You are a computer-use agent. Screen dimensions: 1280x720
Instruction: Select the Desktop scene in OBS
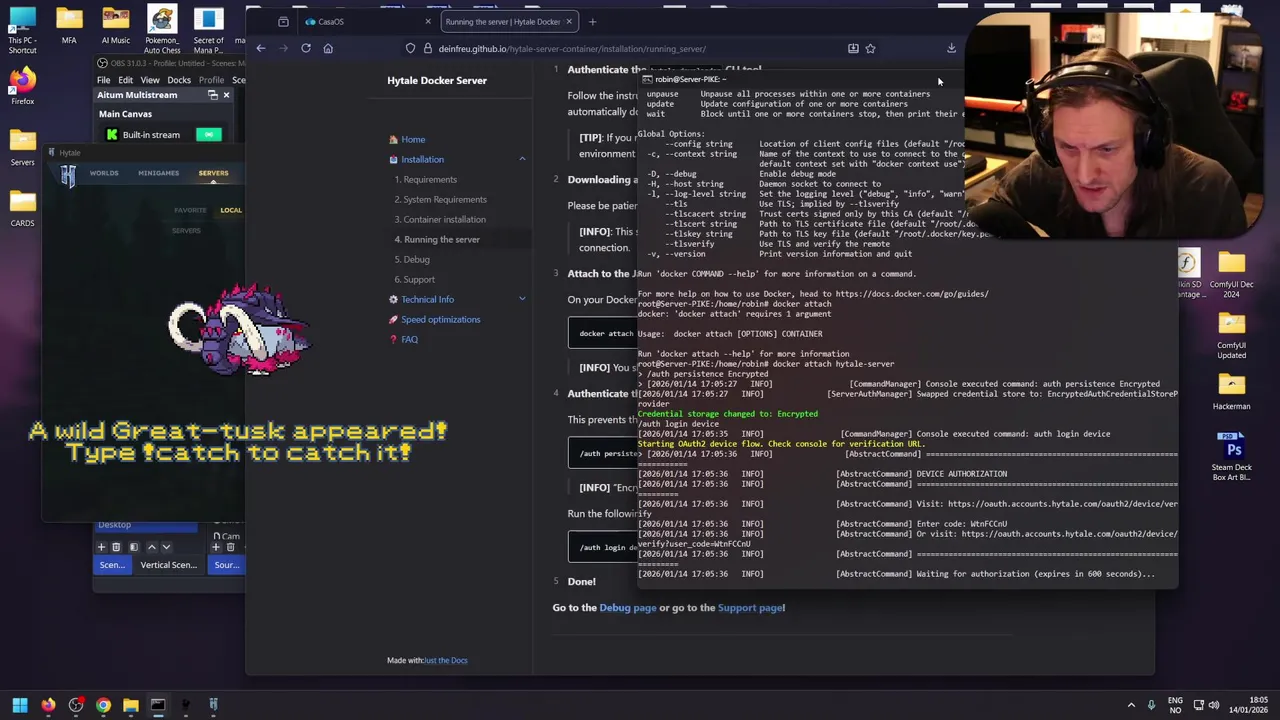[146, 525]
